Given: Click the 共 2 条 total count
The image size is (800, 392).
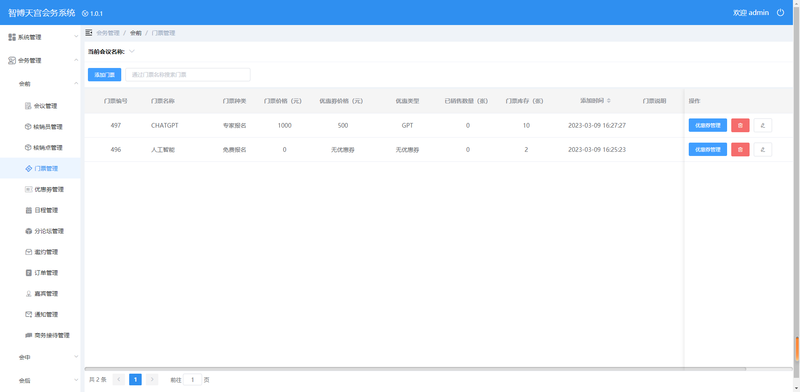Looking at the screenshot, I should (x=98, y=380).
